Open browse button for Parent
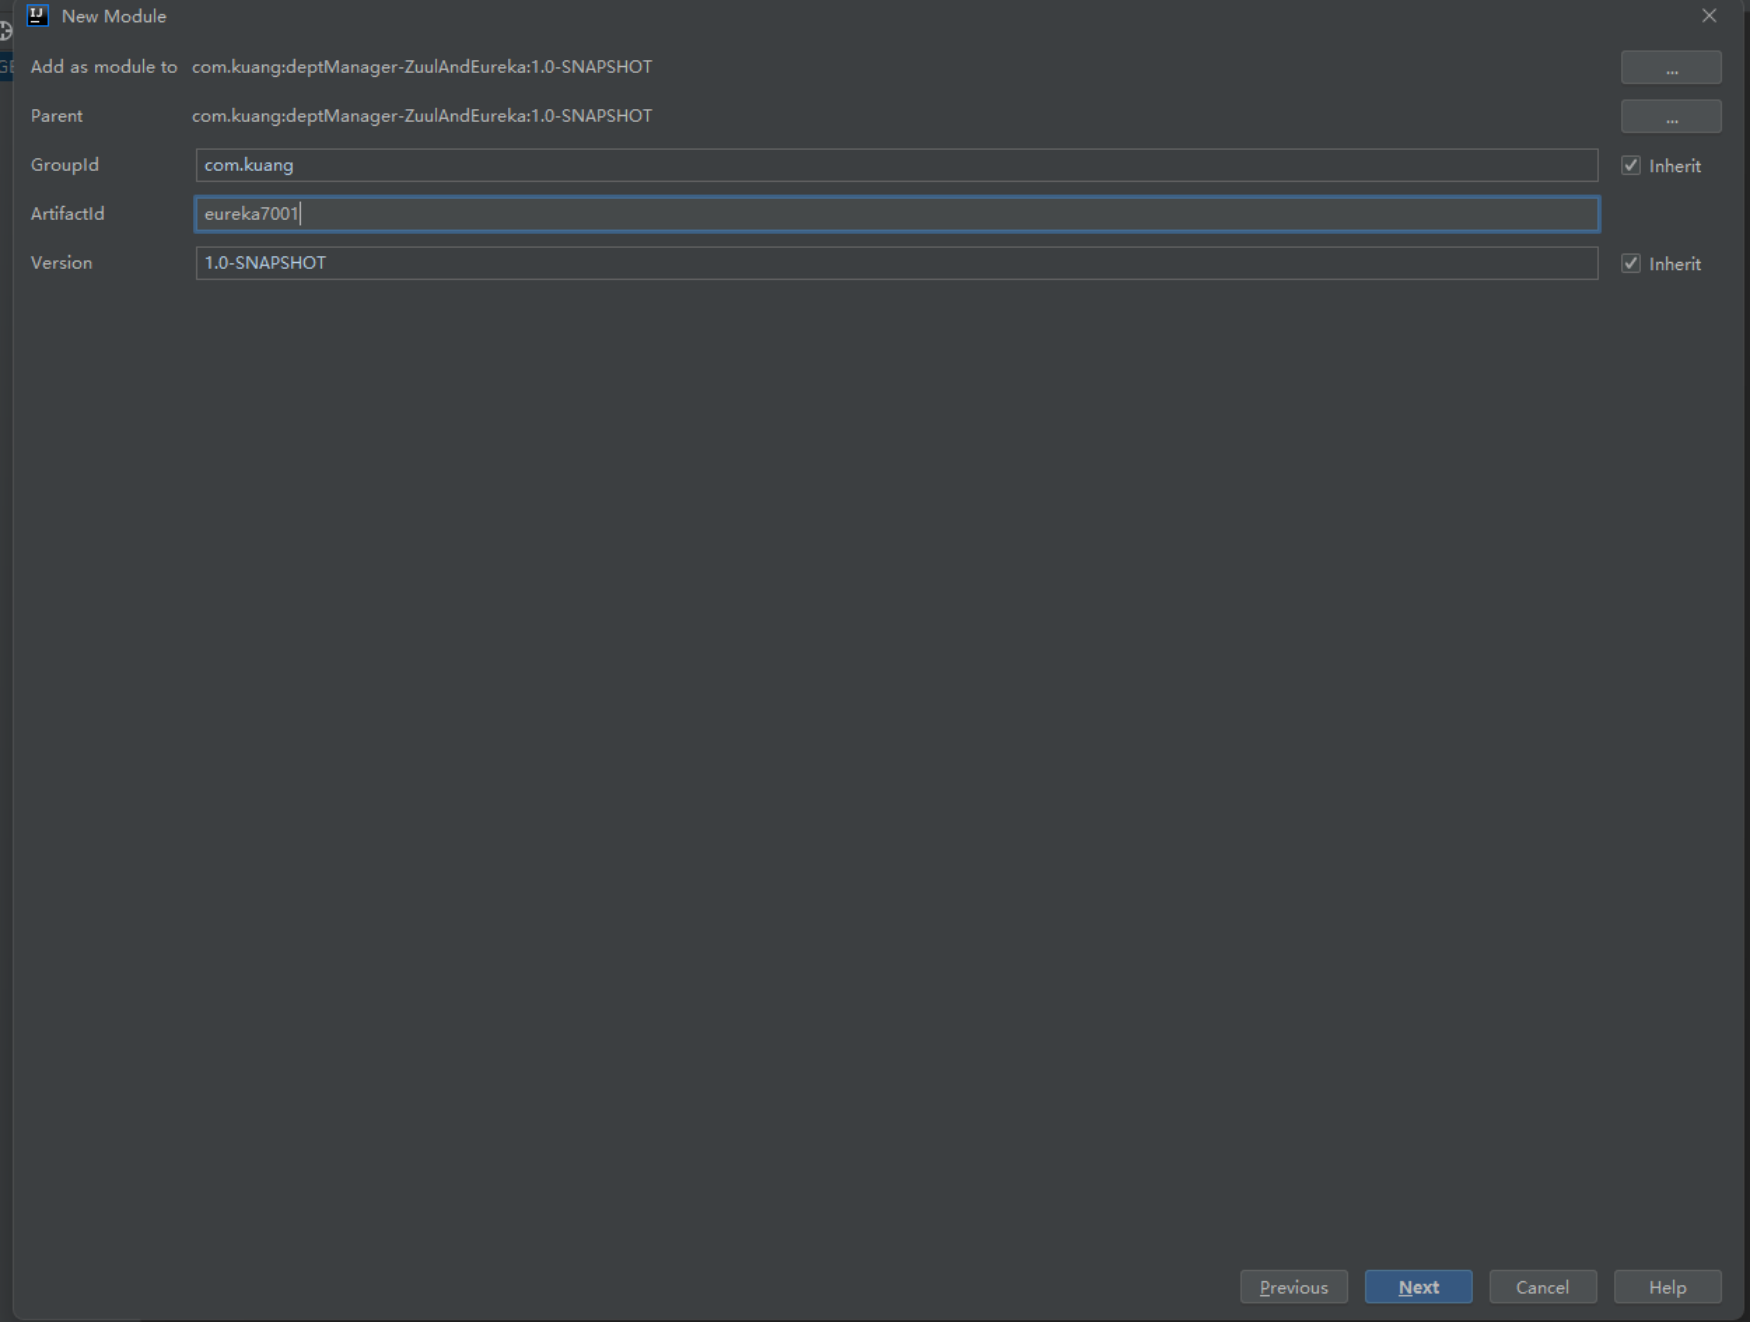The height and width of the screenshot is (1322, 1750). click(x=1671, y=117)
